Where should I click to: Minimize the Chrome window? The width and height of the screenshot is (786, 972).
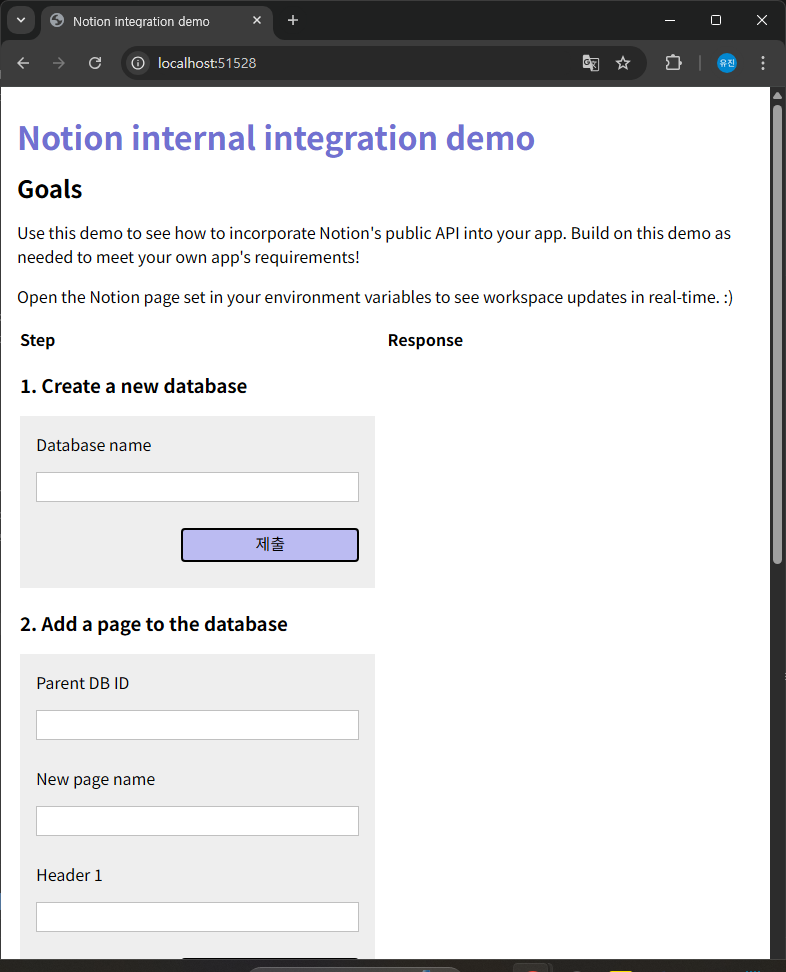(670, 20)
